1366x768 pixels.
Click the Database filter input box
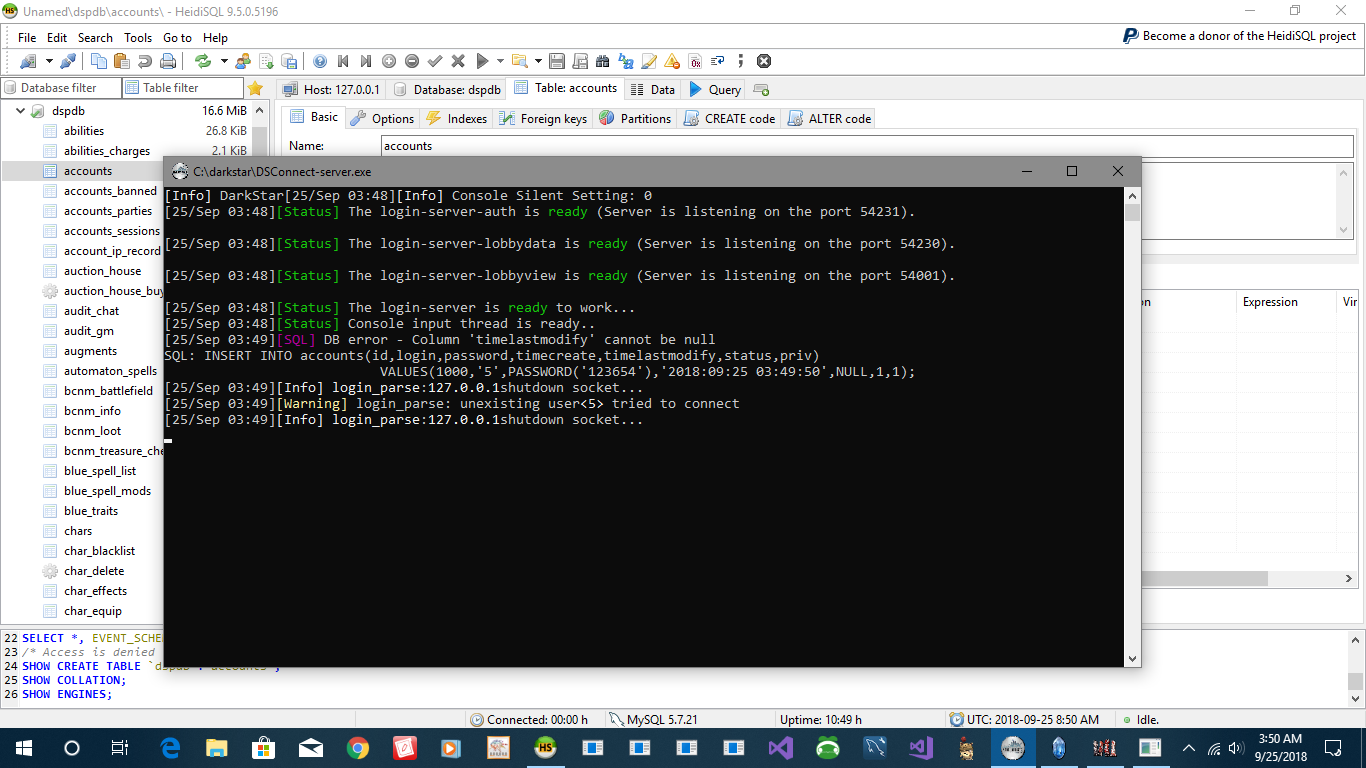(60, 88)
